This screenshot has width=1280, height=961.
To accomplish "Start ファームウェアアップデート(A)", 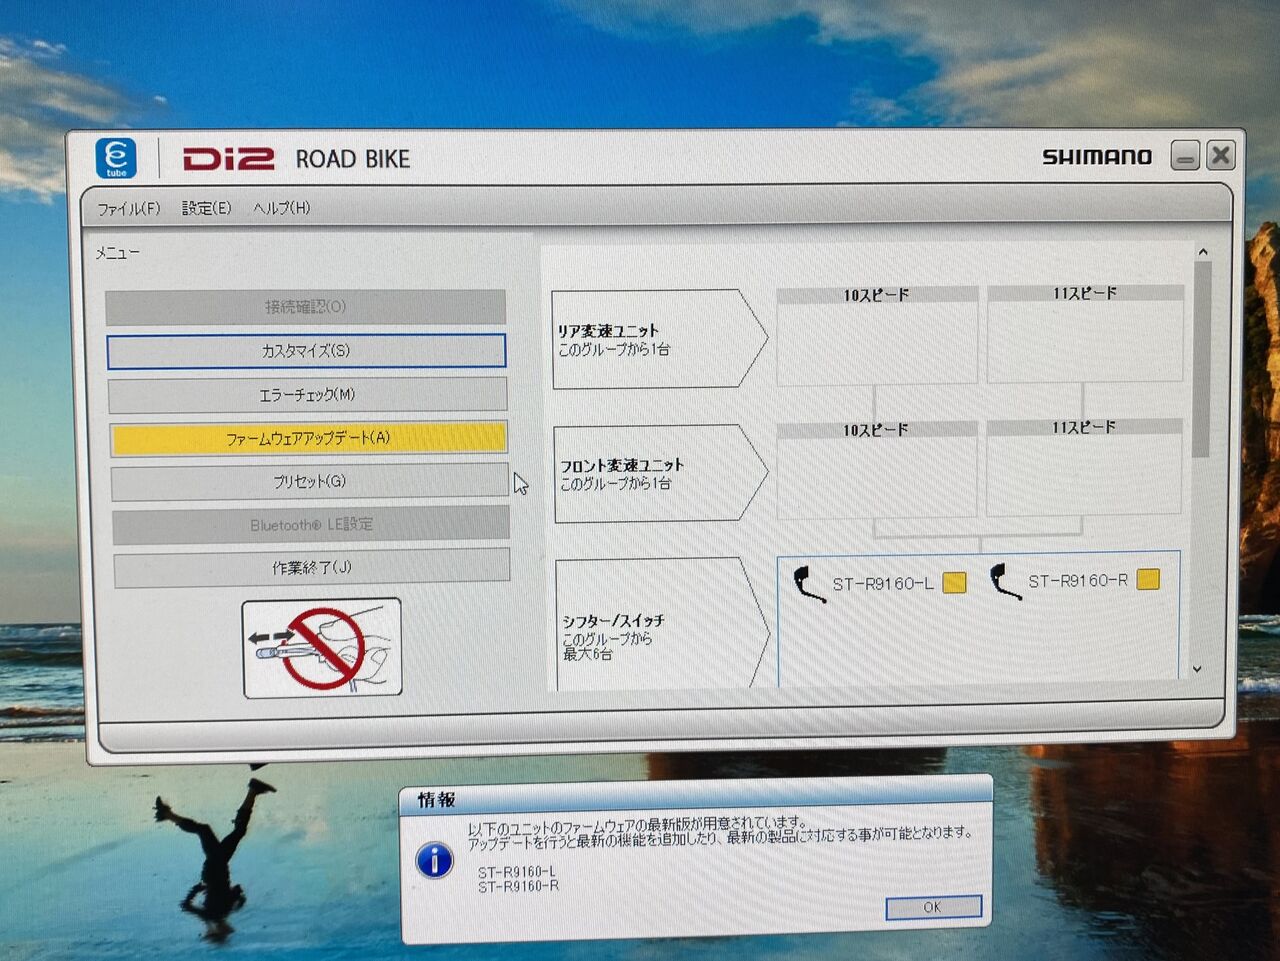I will pos(308,438).
